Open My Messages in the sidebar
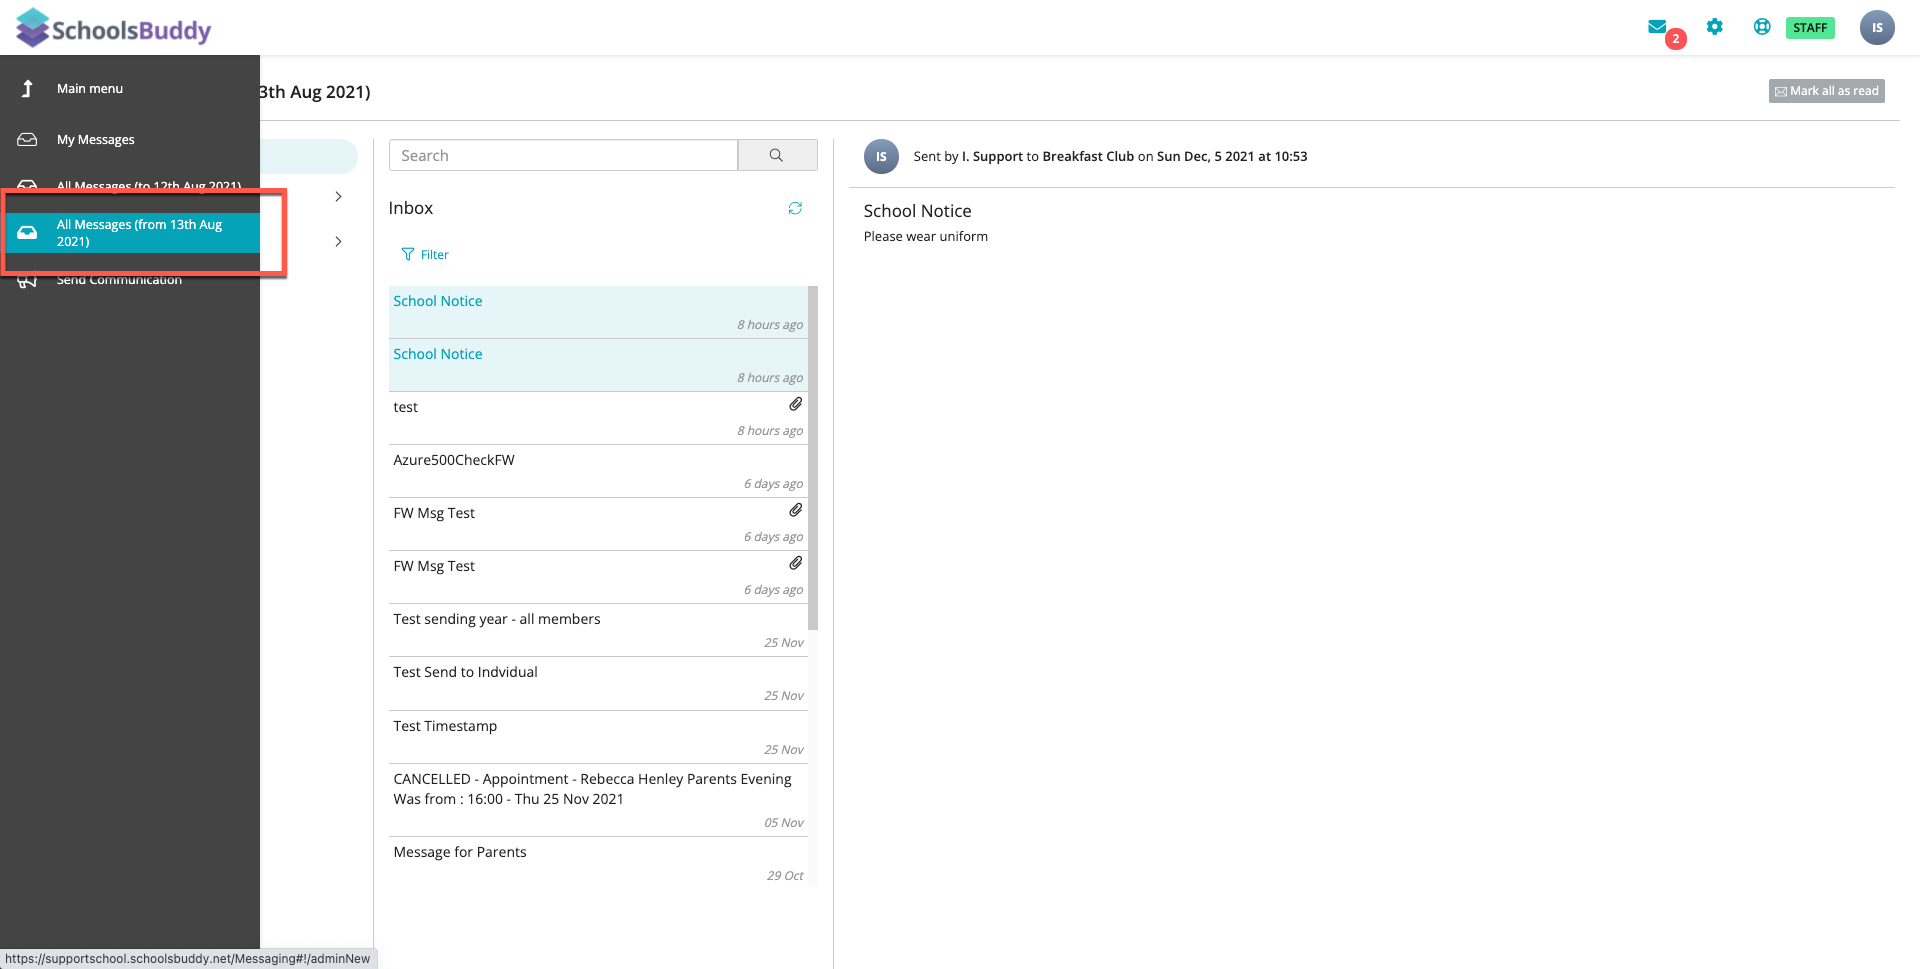Viewport: 1920px width, 969px height. pos(95,140)
